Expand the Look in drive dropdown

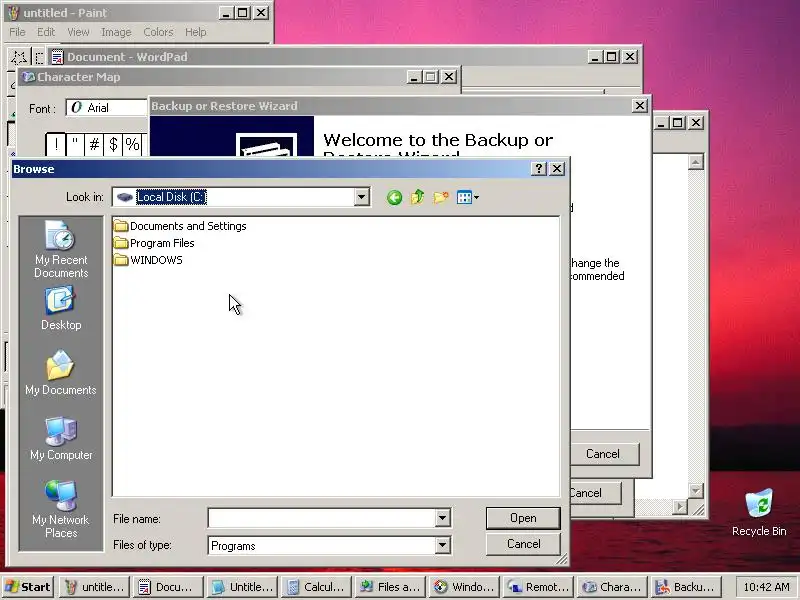point(361,197)
